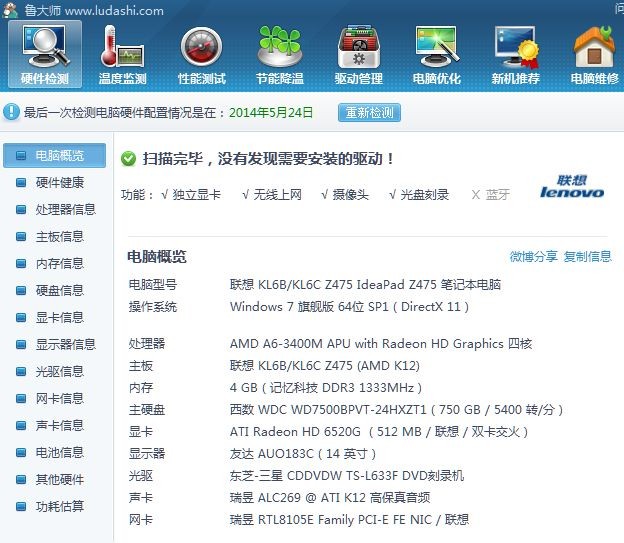Screen dimensions: 624x543
Task: Click the icon beside 电池信息
Action: click(21, 452)
